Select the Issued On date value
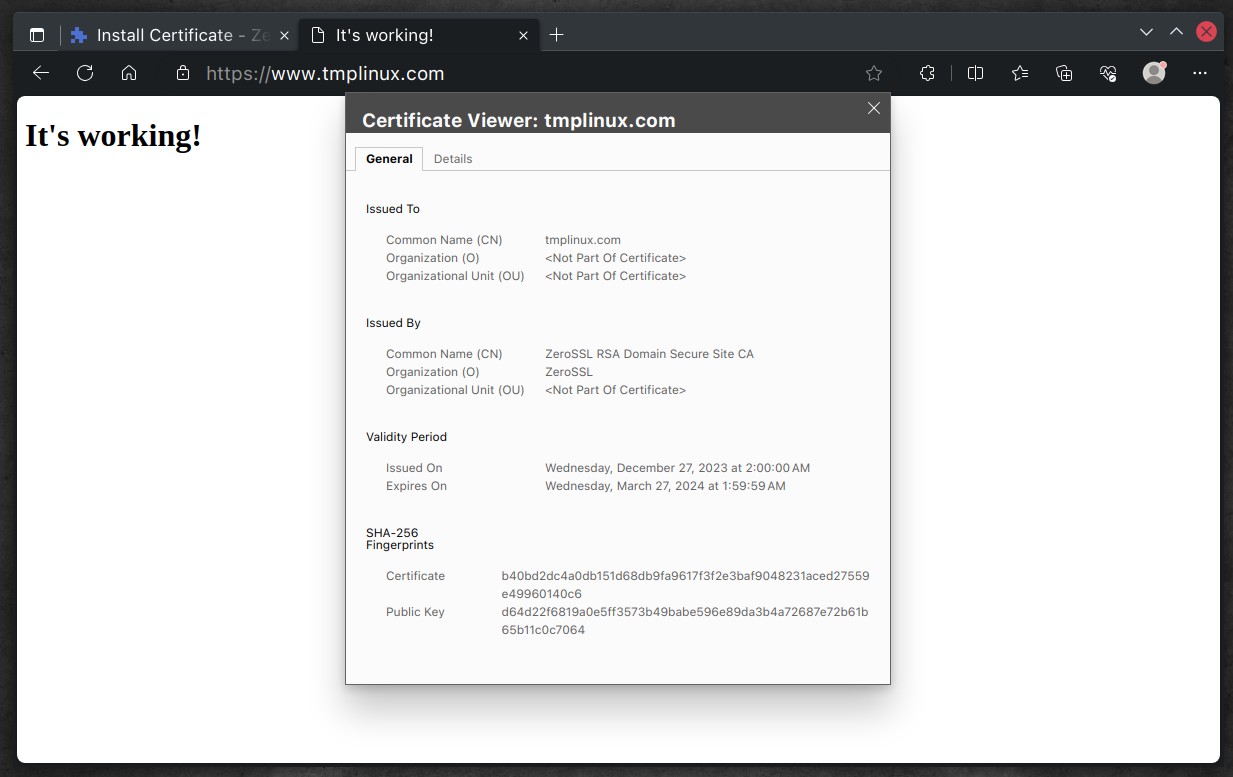Viewport: 1233px width, 777px height. tap(677, 468)
